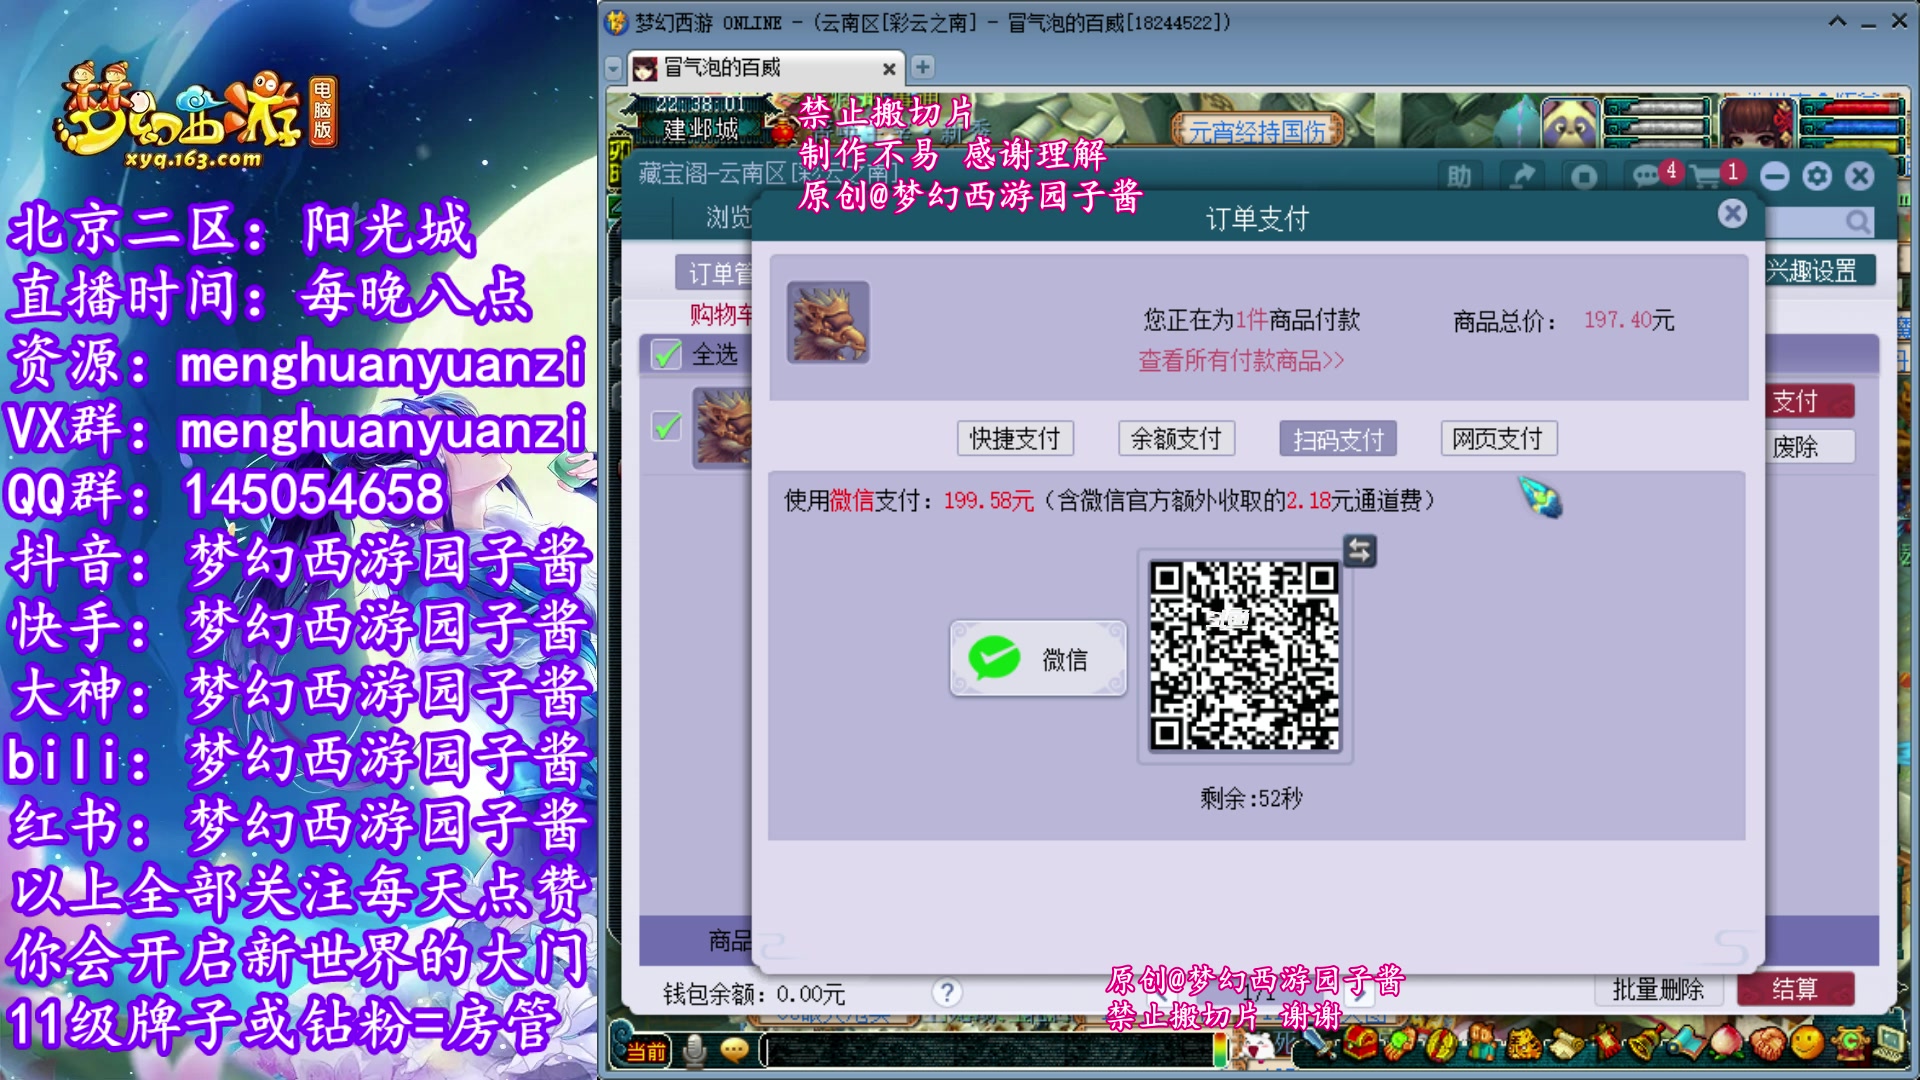Click the red health bar of character
Screen dimensions: 1920x1080
click(1850, 107)
